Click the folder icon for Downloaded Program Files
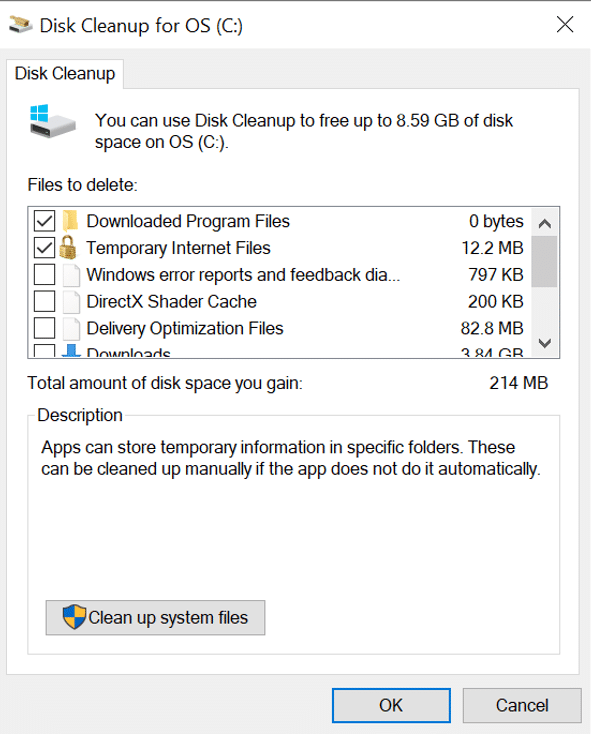 point(71,221)
